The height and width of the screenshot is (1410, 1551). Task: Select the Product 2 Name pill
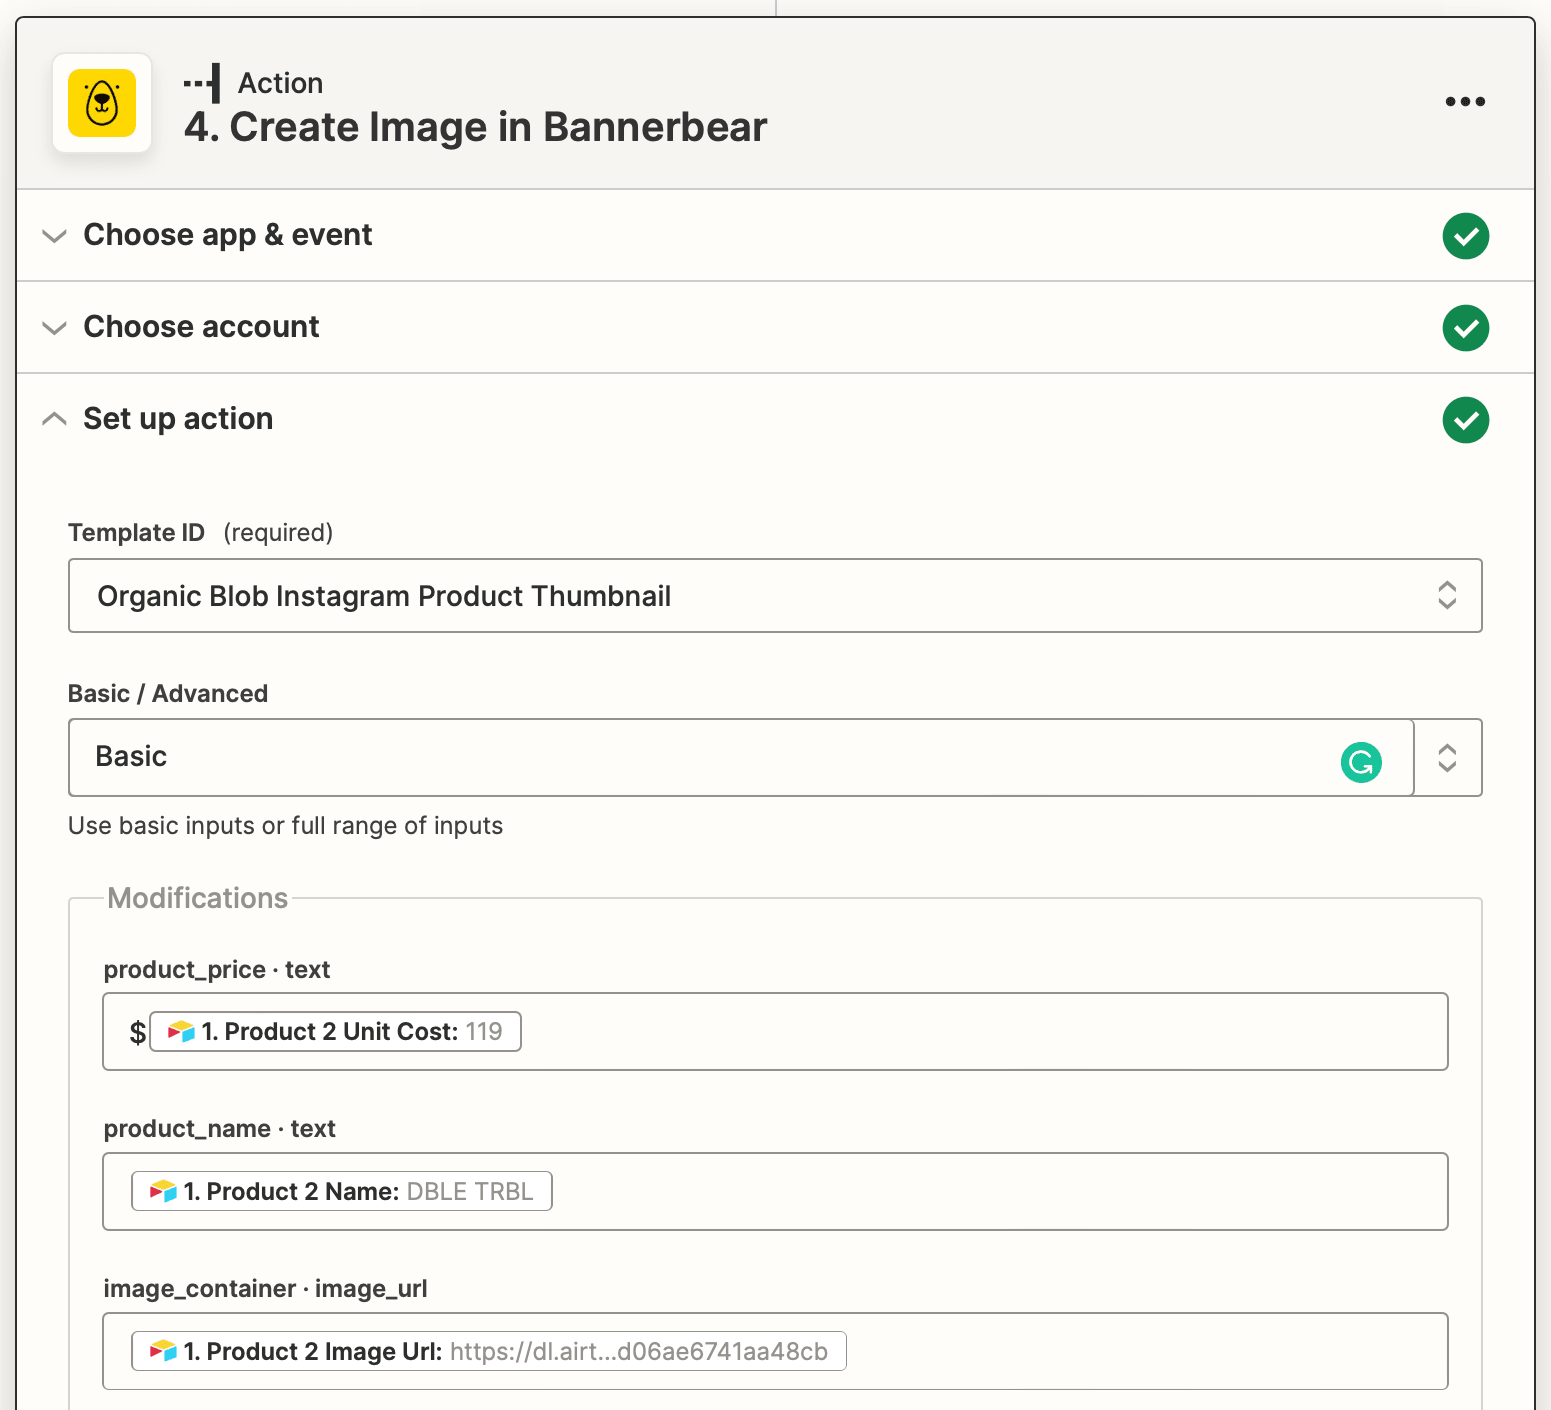point(342,1191)
